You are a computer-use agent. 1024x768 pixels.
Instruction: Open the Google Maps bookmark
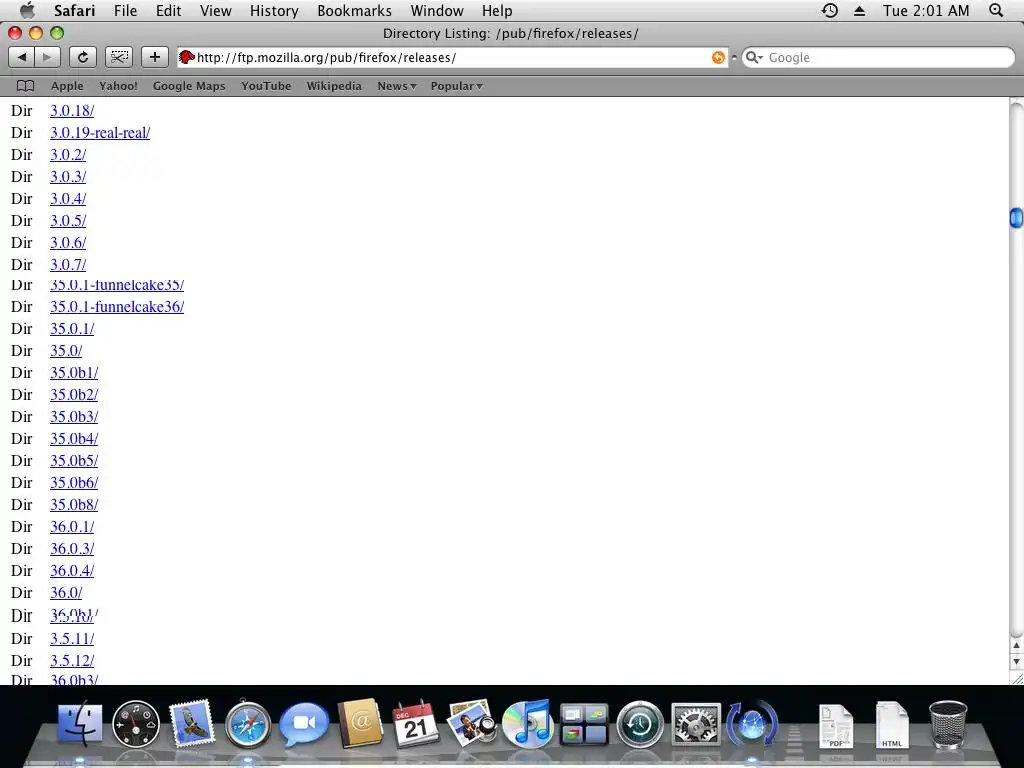pos(189,86)
